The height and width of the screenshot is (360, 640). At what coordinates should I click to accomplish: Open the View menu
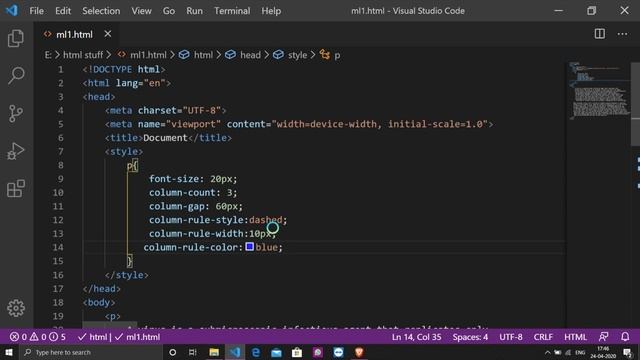coord(141,11)
